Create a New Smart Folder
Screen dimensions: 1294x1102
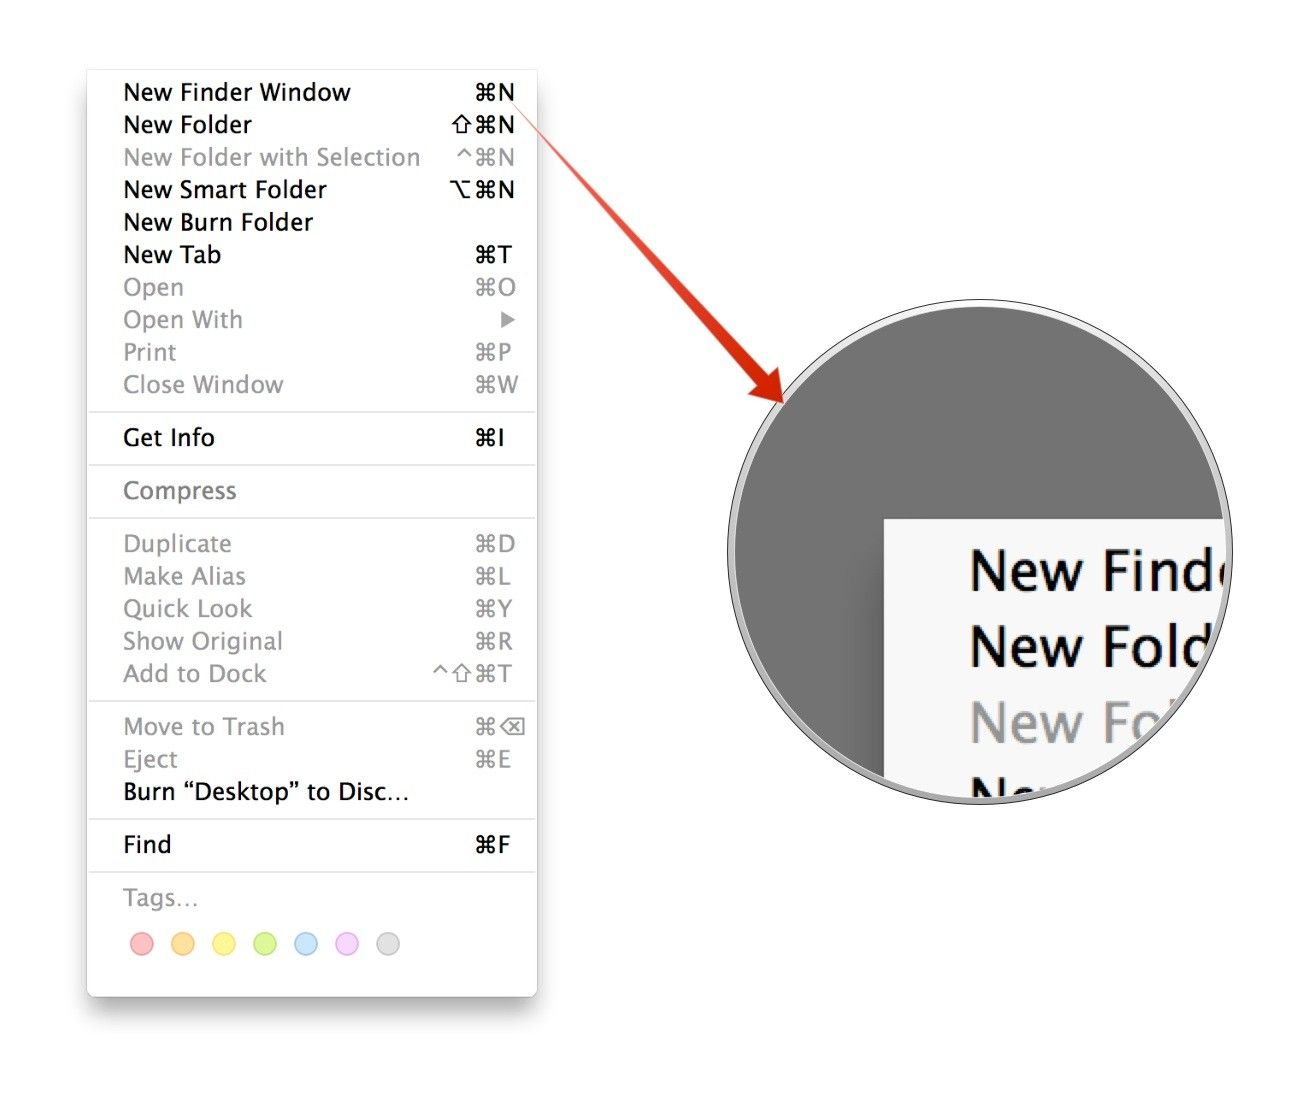225,190
